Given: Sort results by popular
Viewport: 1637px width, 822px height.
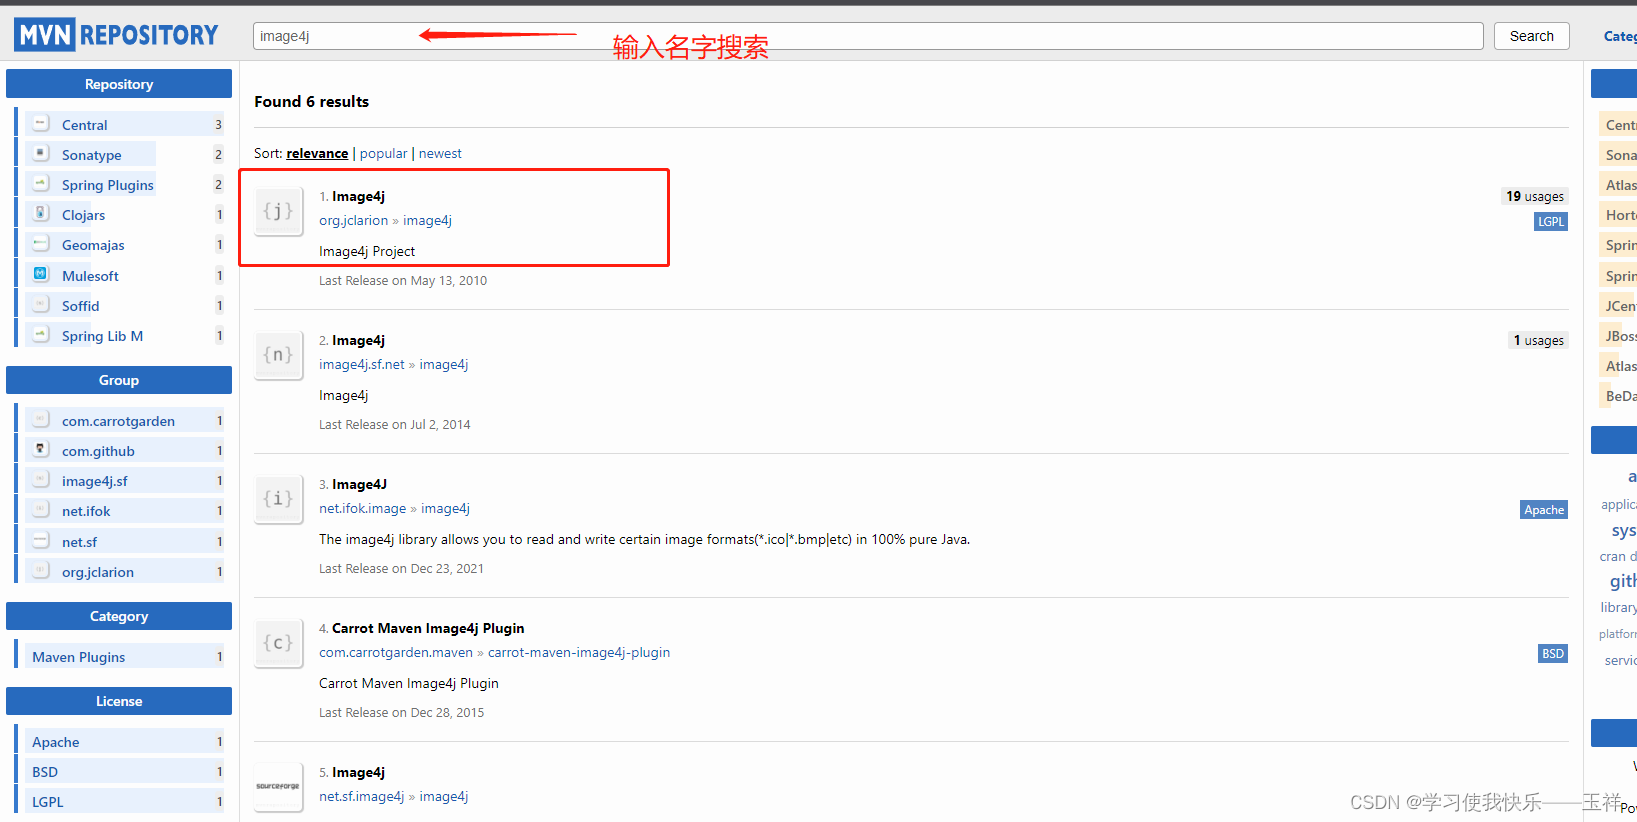Looking at the screenshot, I should pos(383,153).
